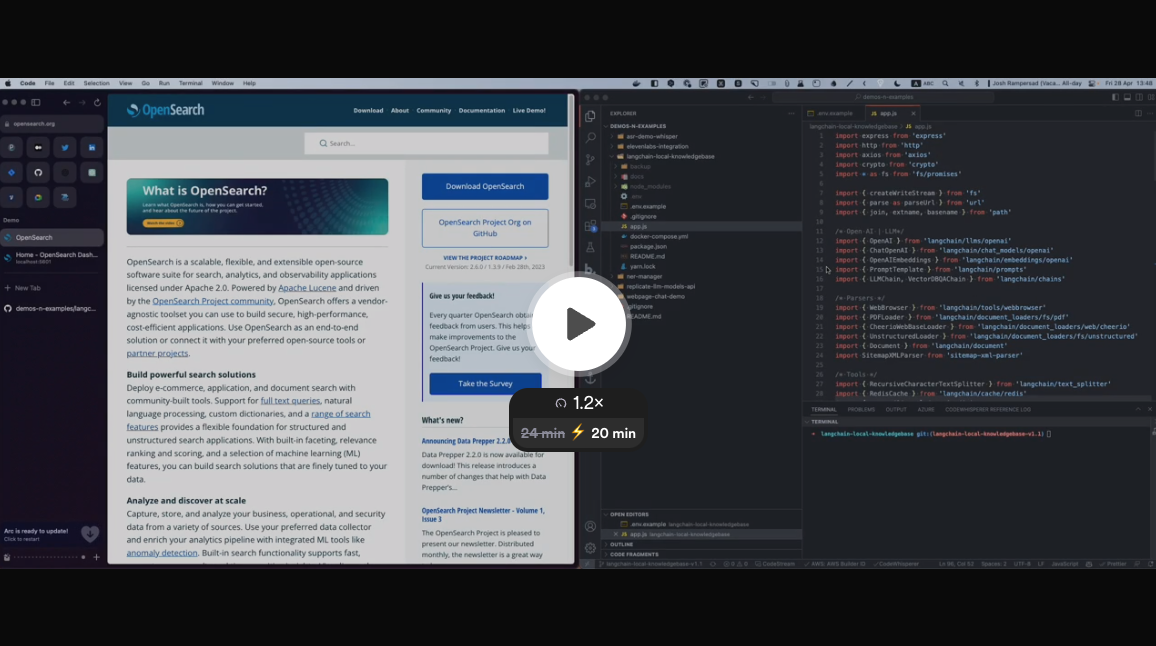Open the Apple menu
The height and width of the screenshot is (646, 1156).
pos(7,83)
